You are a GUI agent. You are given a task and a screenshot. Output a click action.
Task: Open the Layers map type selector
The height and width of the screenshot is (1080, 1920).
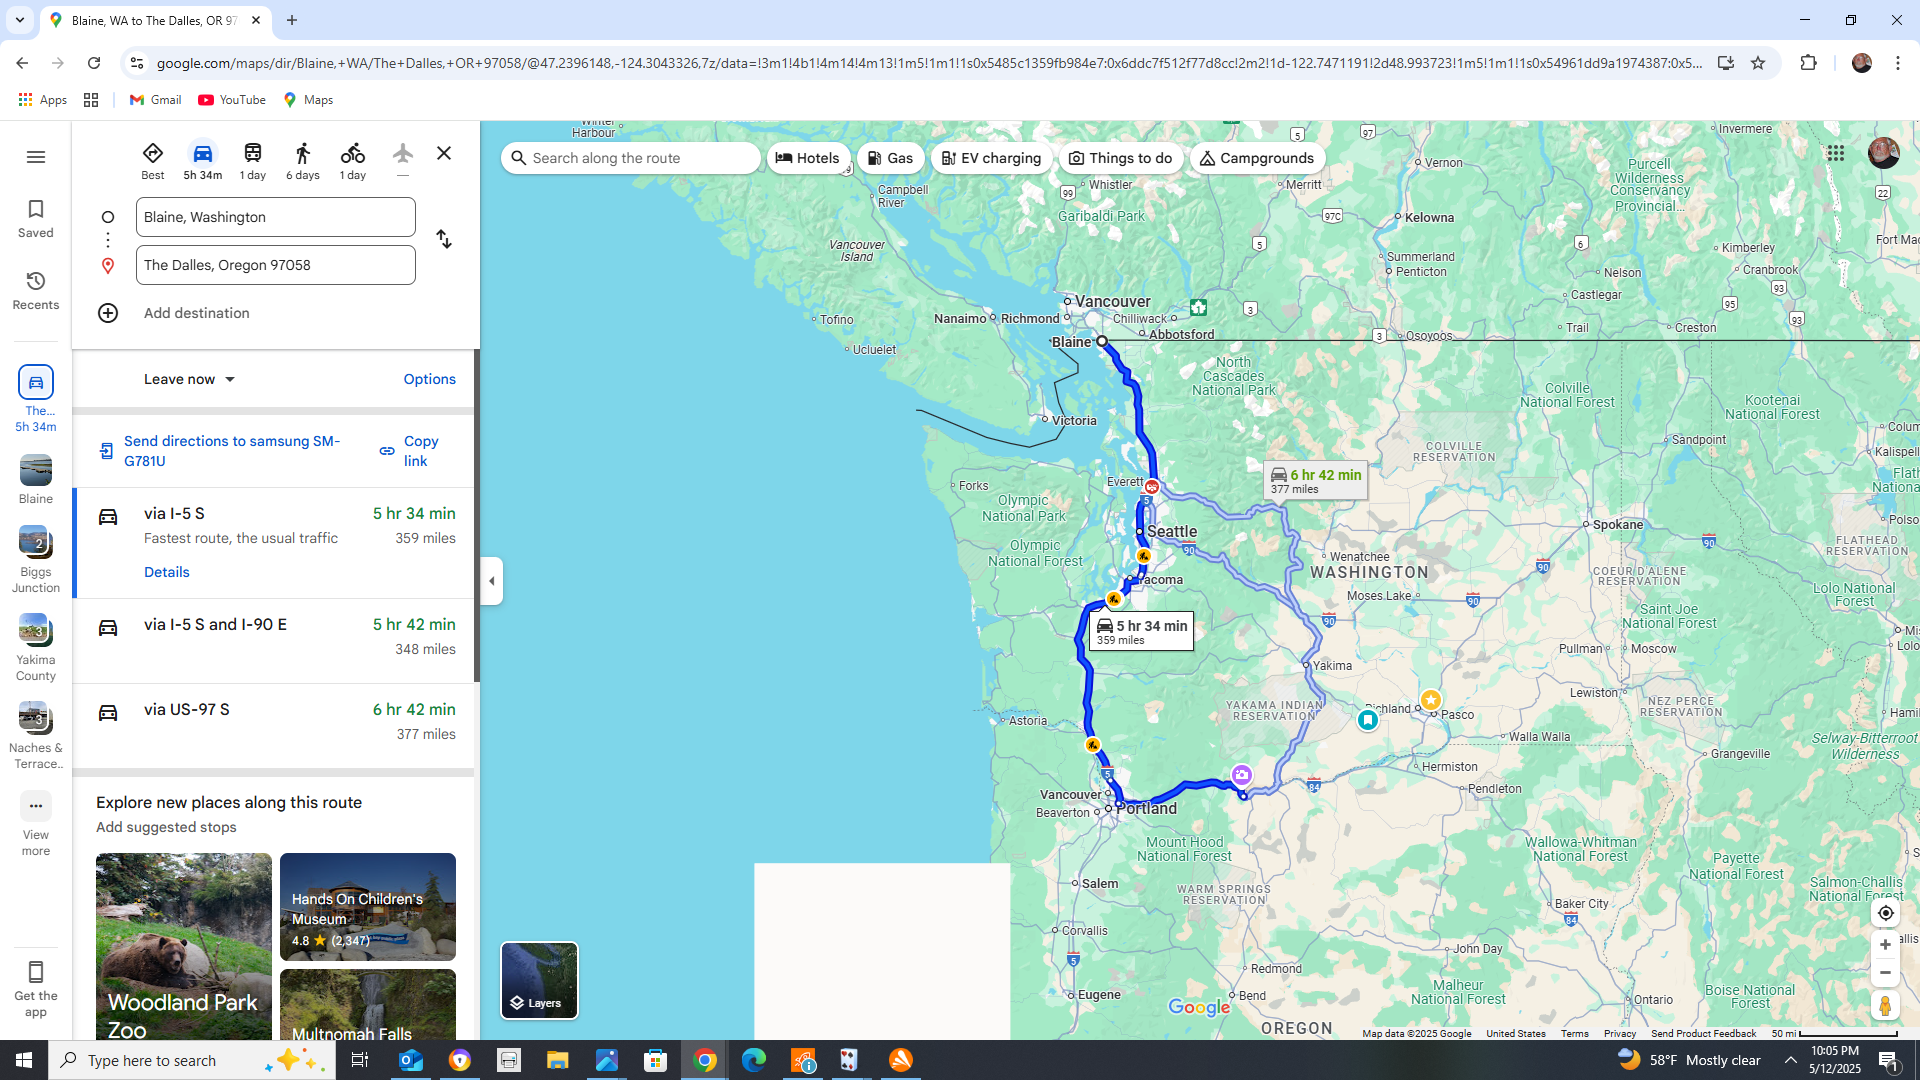pos(539,980)
